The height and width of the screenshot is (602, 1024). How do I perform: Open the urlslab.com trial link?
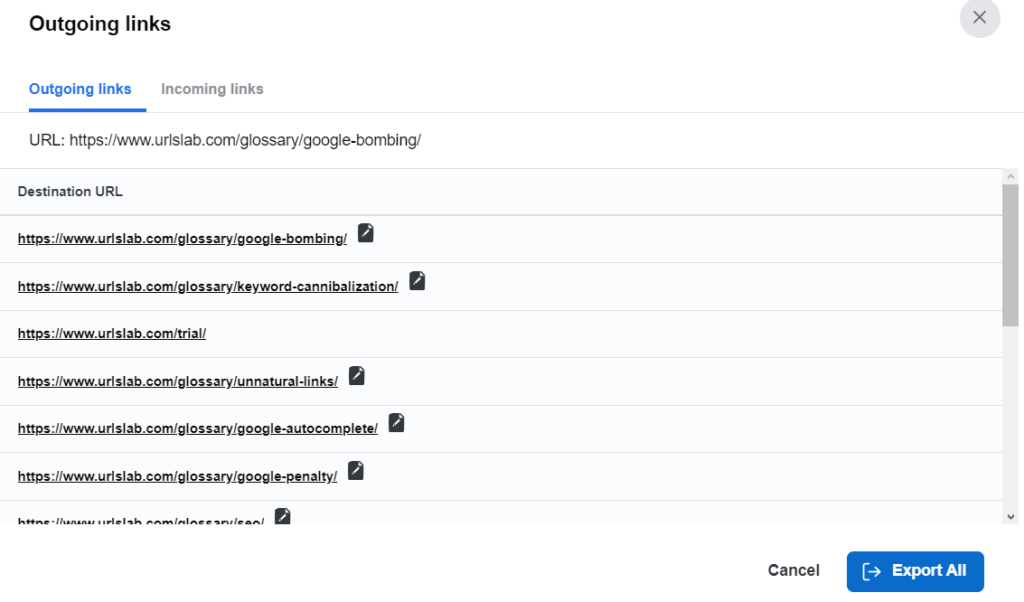(111, 333)
